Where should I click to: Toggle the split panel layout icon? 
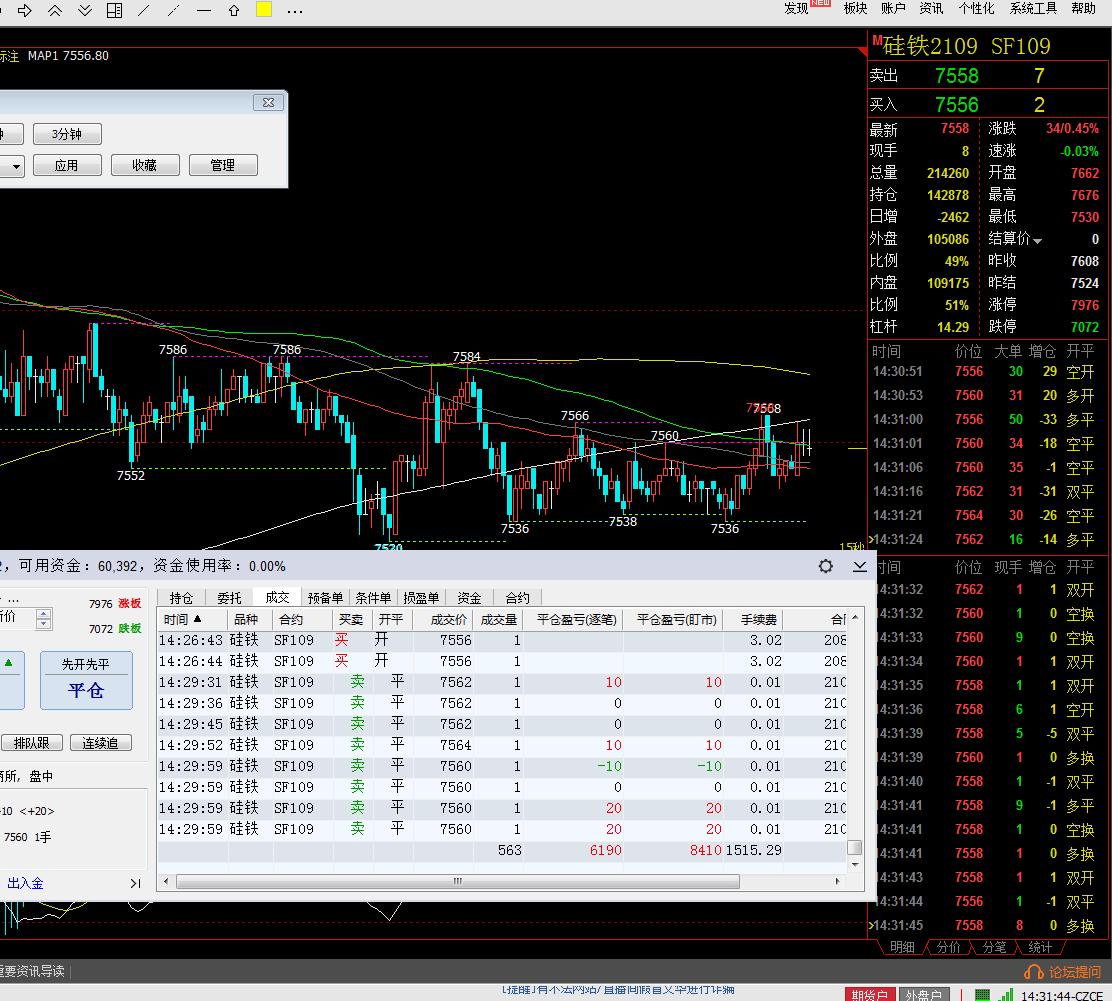click(x=115, y=10)
